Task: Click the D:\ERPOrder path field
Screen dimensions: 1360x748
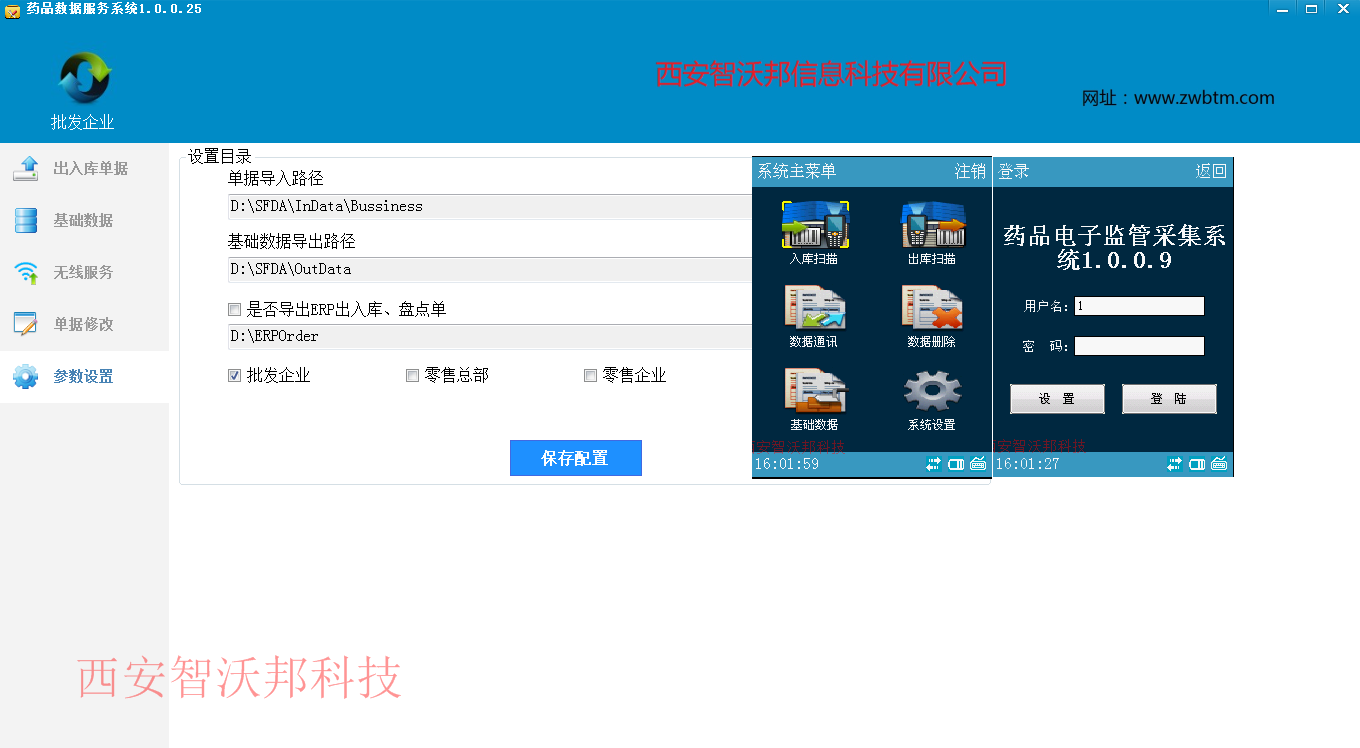Action: pos(490,337)
